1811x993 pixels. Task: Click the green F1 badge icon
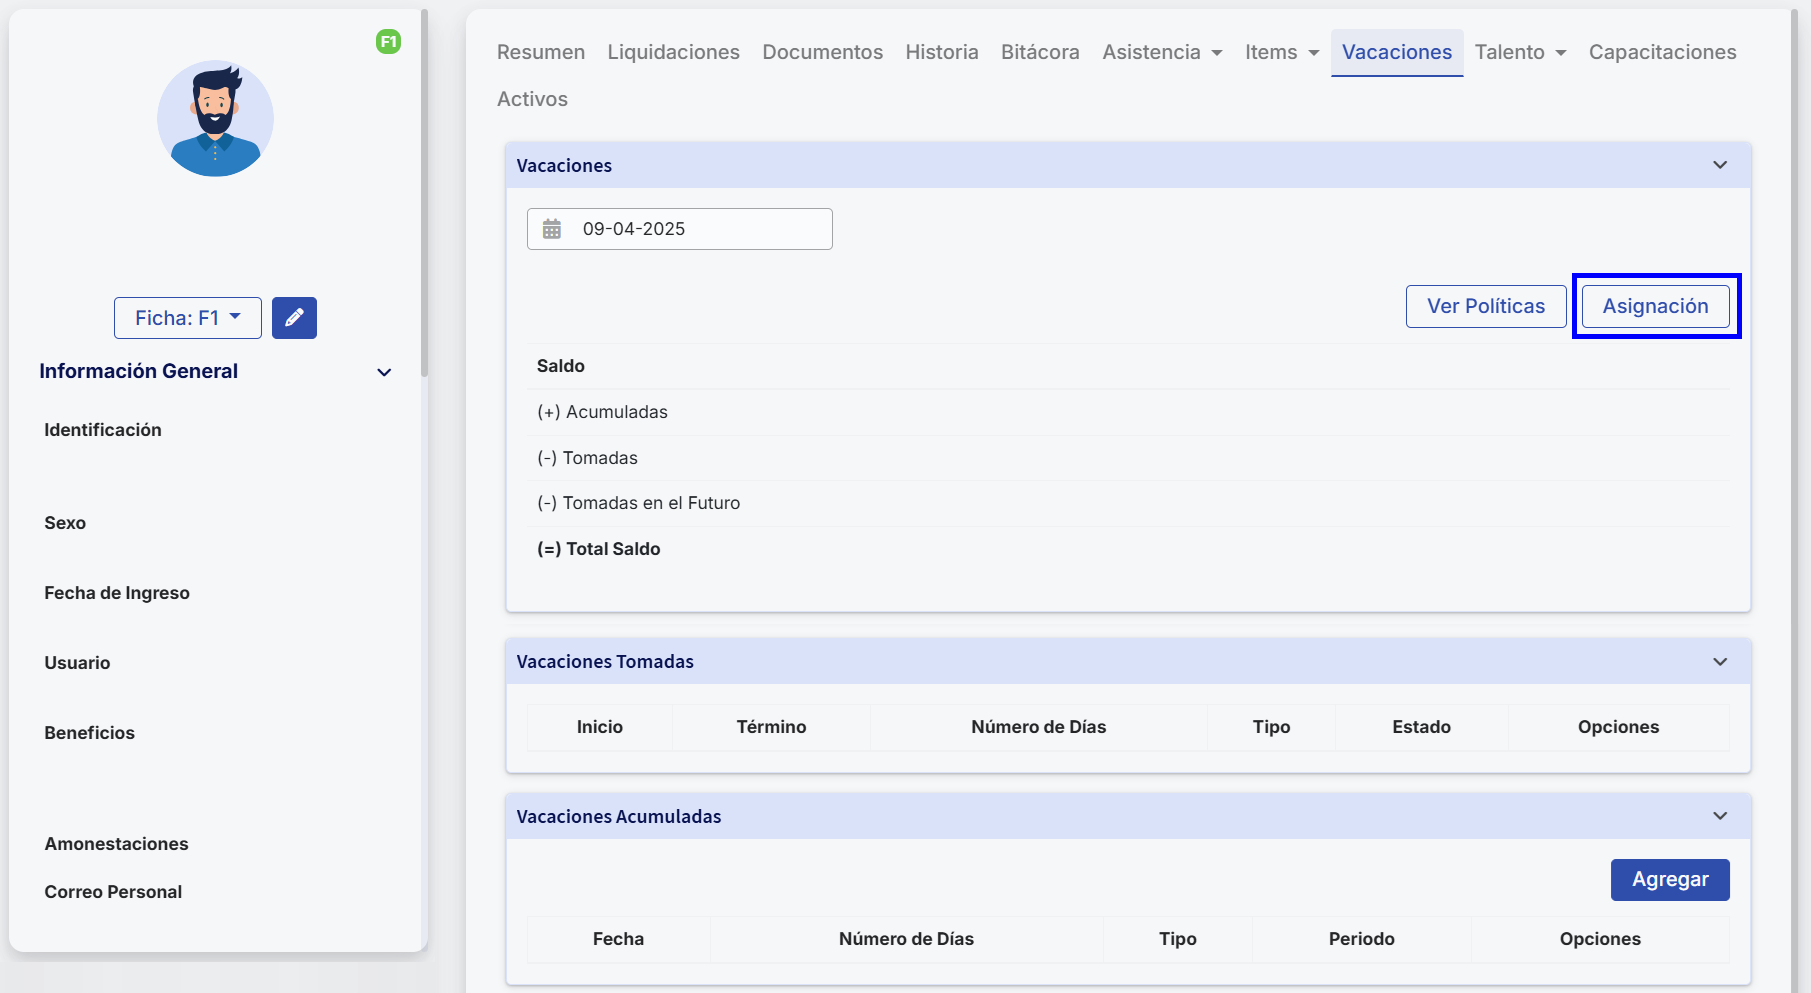click(x=388, y=42)
